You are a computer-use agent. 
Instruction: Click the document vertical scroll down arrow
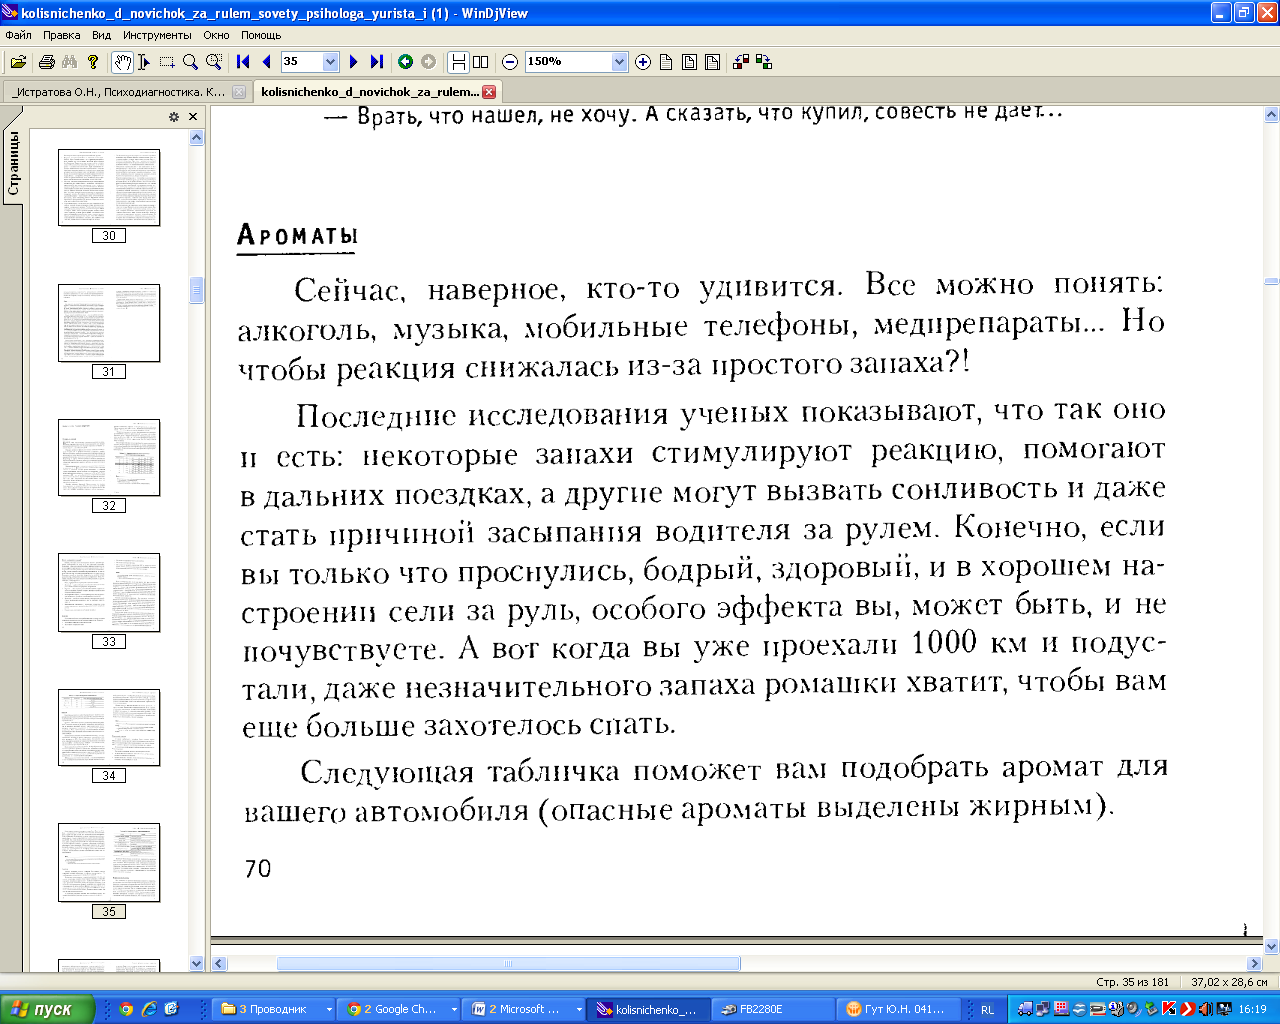click(x=1272, y=947)
